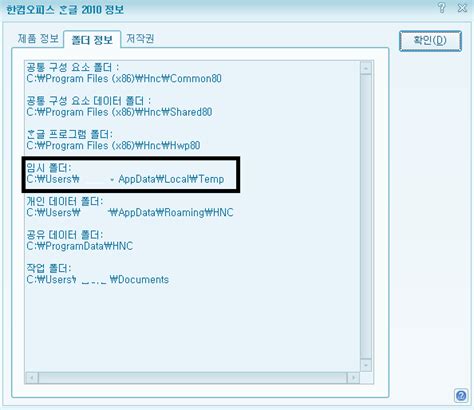Close the 한컴오피스 한글 2010 정보 dialog
Image resolution: width=474 pixels, height=410 pixels.
462,8
